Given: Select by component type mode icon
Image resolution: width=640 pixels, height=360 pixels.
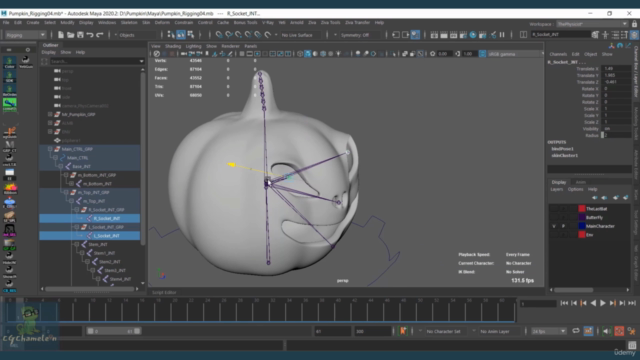Looking at the screenshot, I should pyautogui.click(x=191, y=35).
